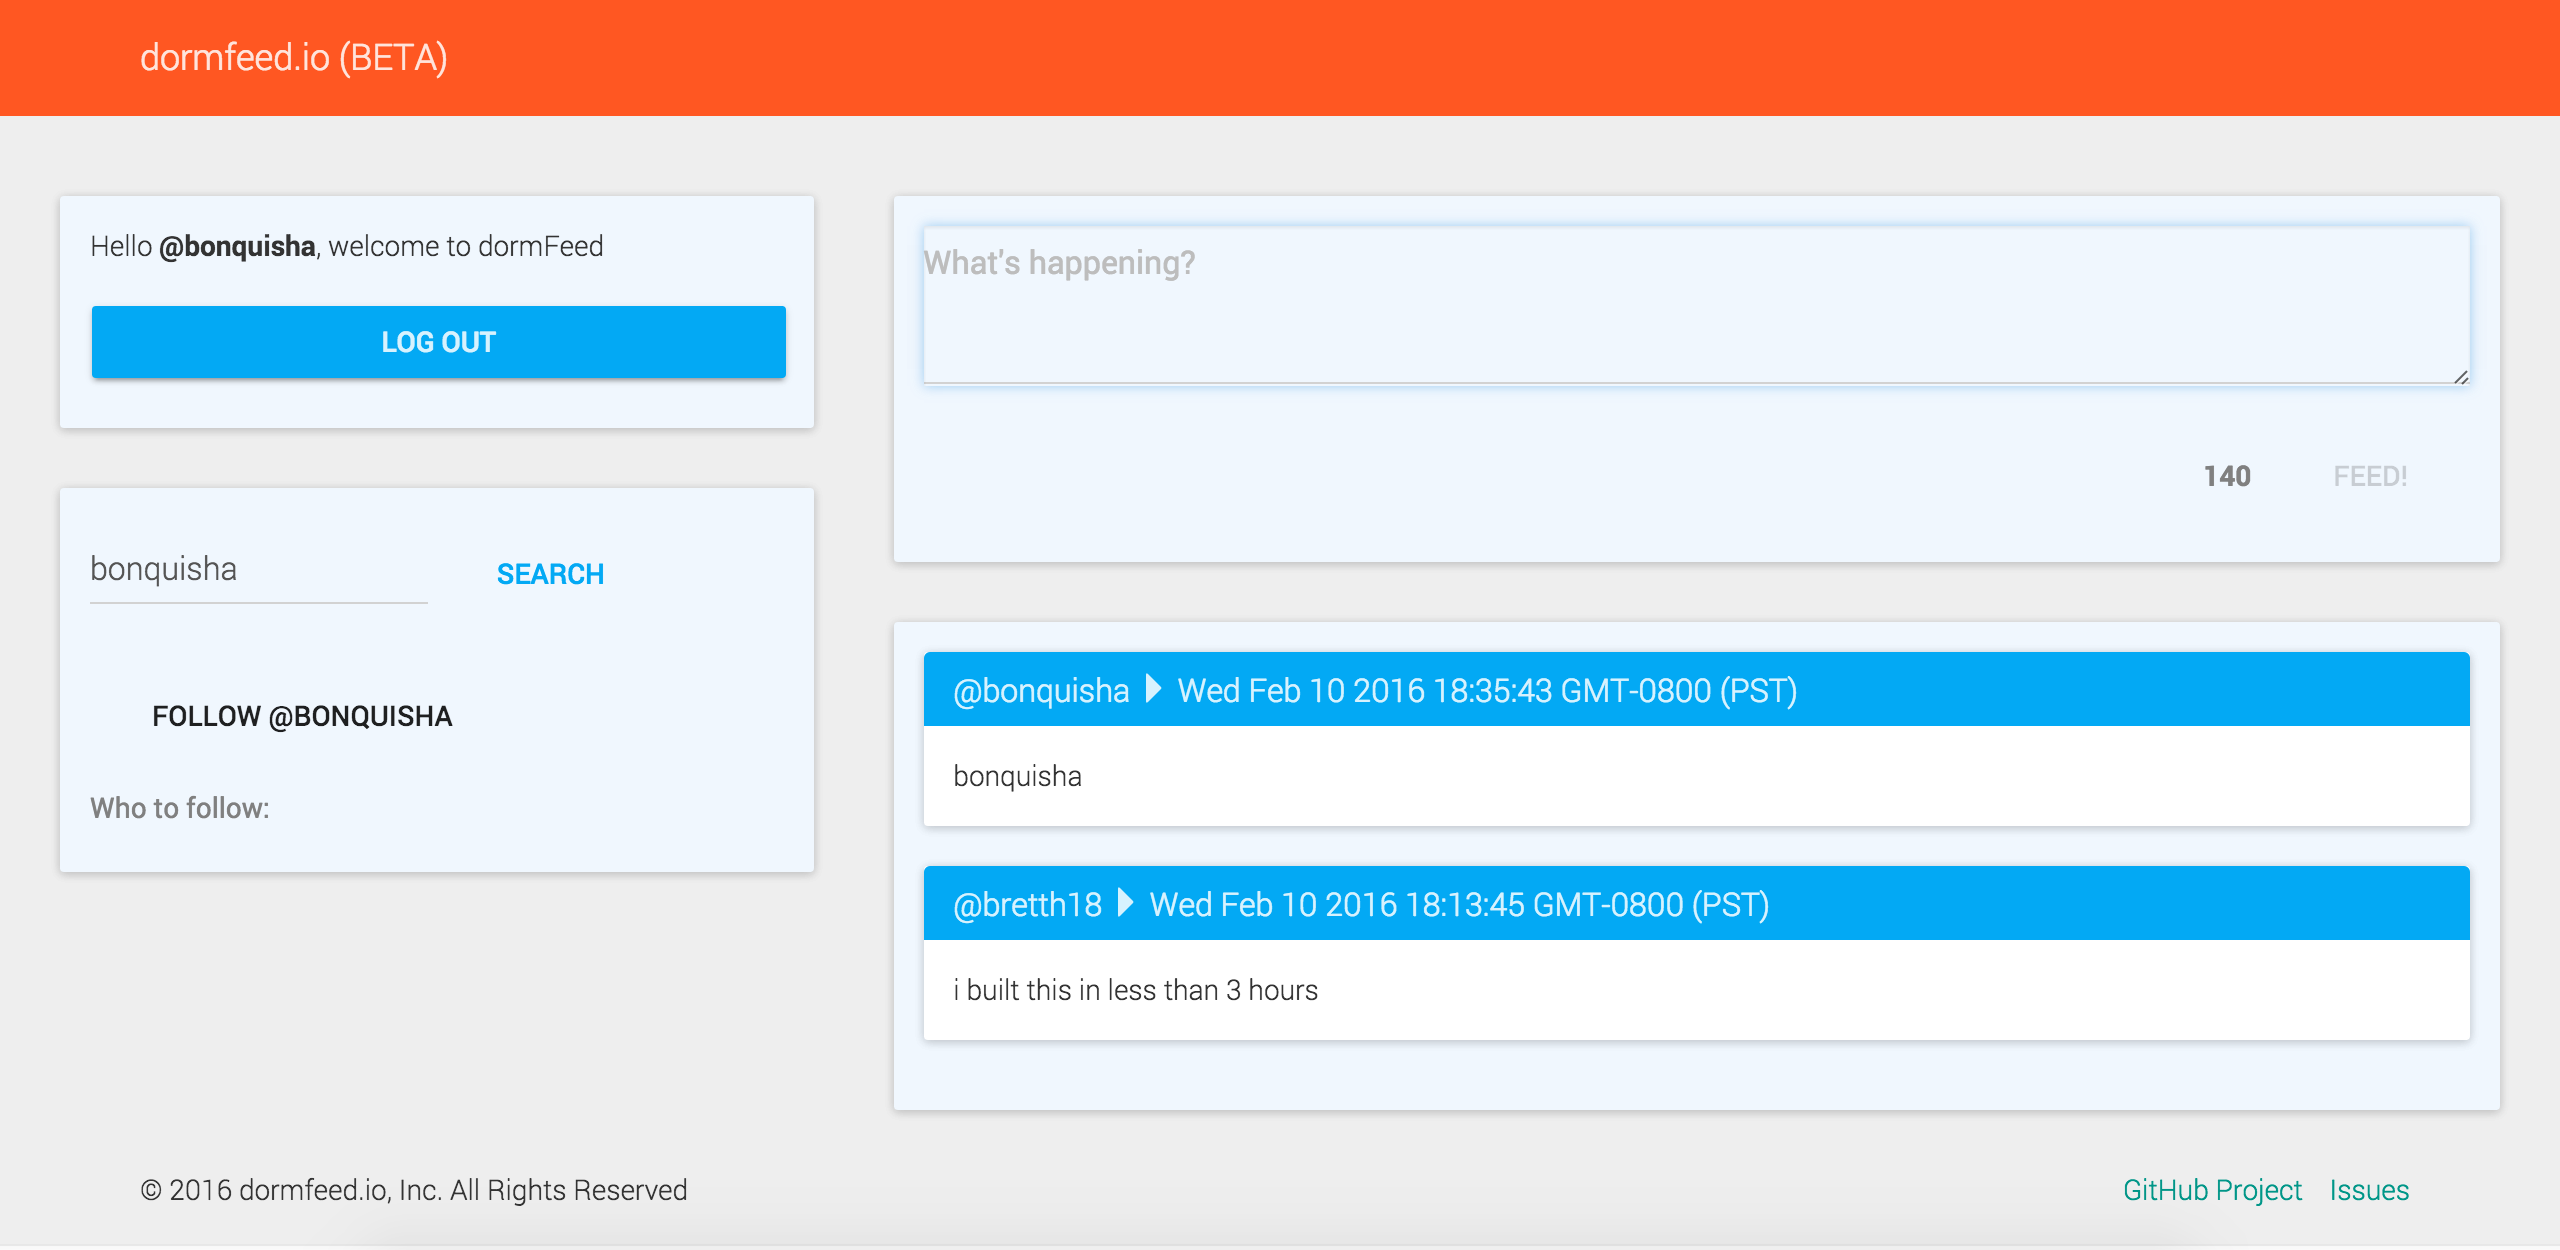Focus the What's happening text area
Screen dimensions: 2560x1250
tap(1695, 305)
